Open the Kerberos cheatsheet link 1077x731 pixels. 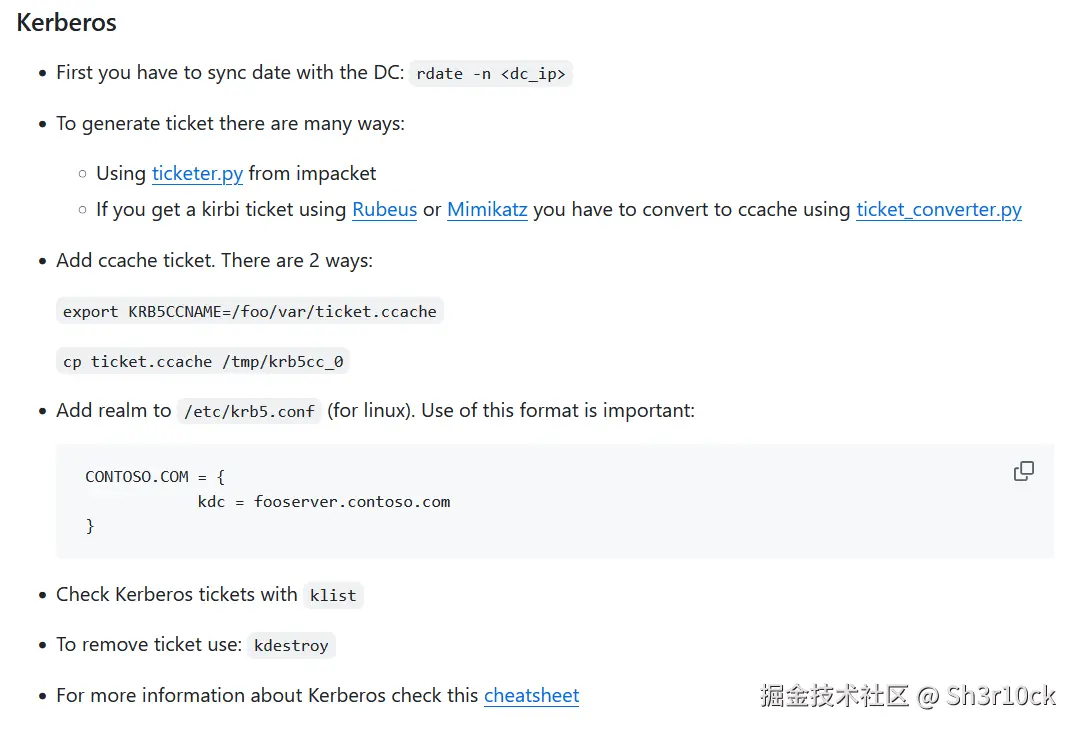531,695
